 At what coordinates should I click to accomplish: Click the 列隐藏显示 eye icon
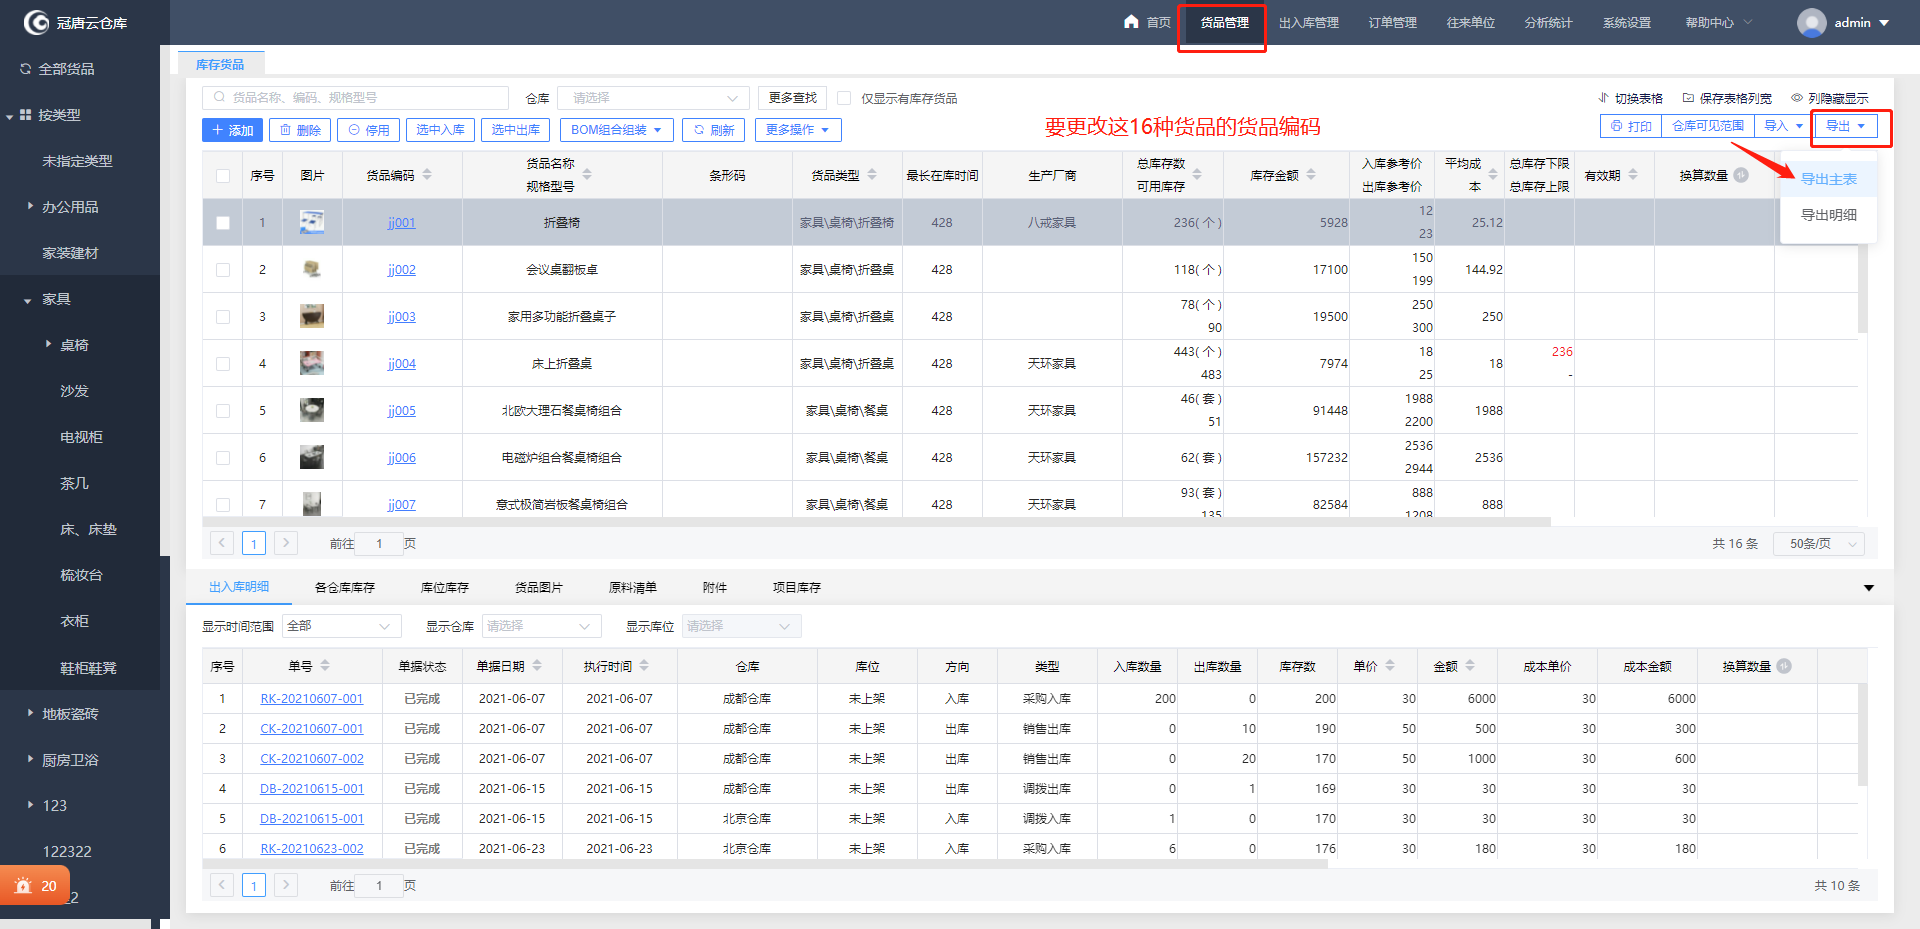click(x=1797, y=98)
